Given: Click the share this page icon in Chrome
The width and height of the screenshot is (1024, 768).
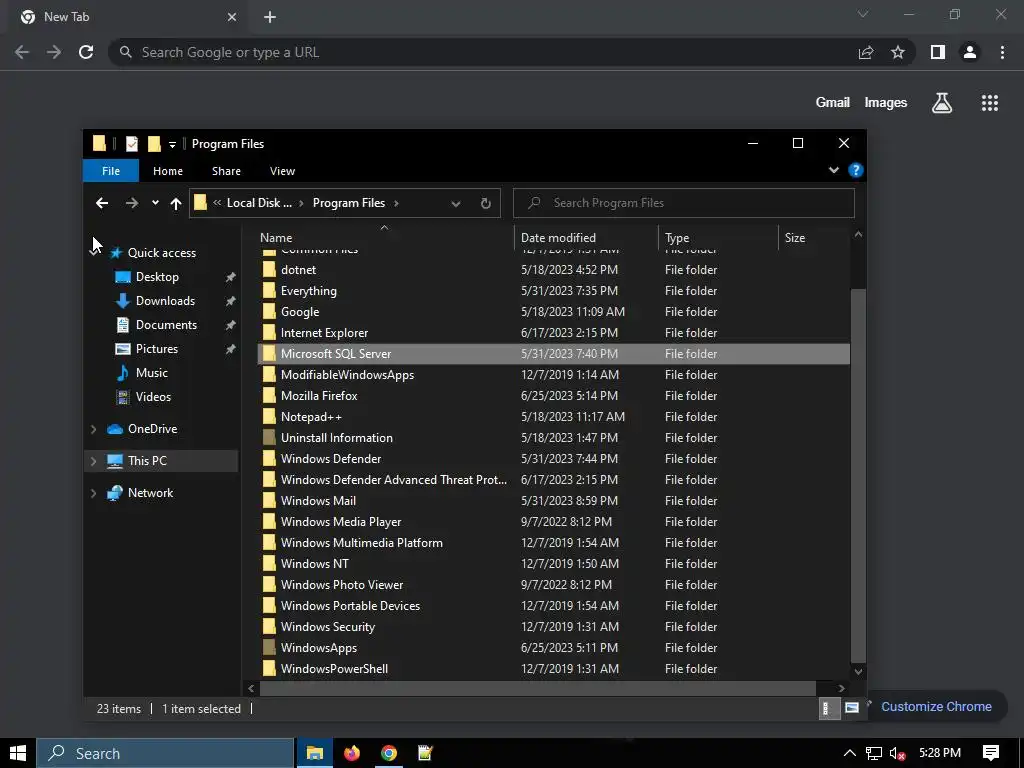Looking at the screenshot, I should click(866, 52).
